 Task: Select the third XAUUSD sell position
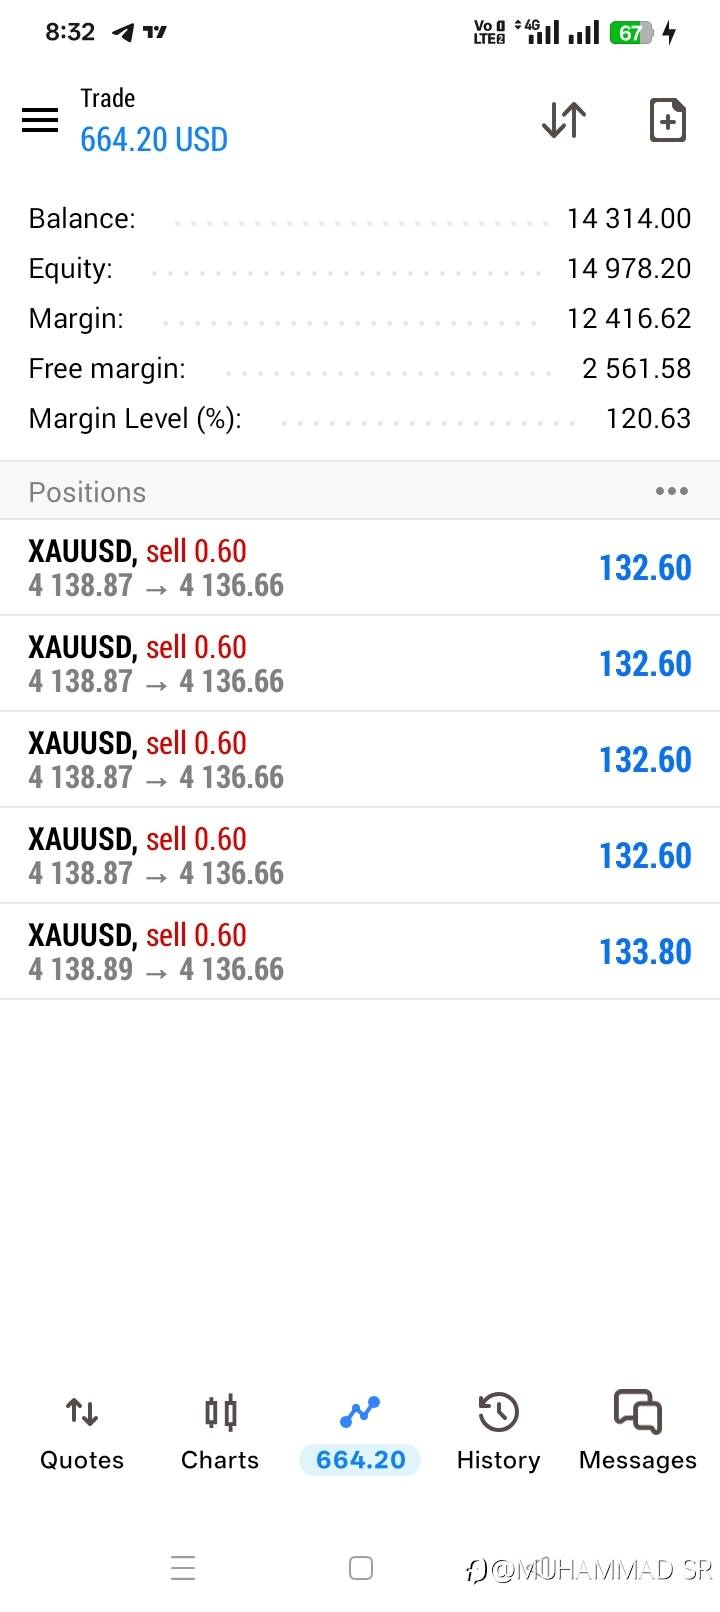click(x=360, y=760)
